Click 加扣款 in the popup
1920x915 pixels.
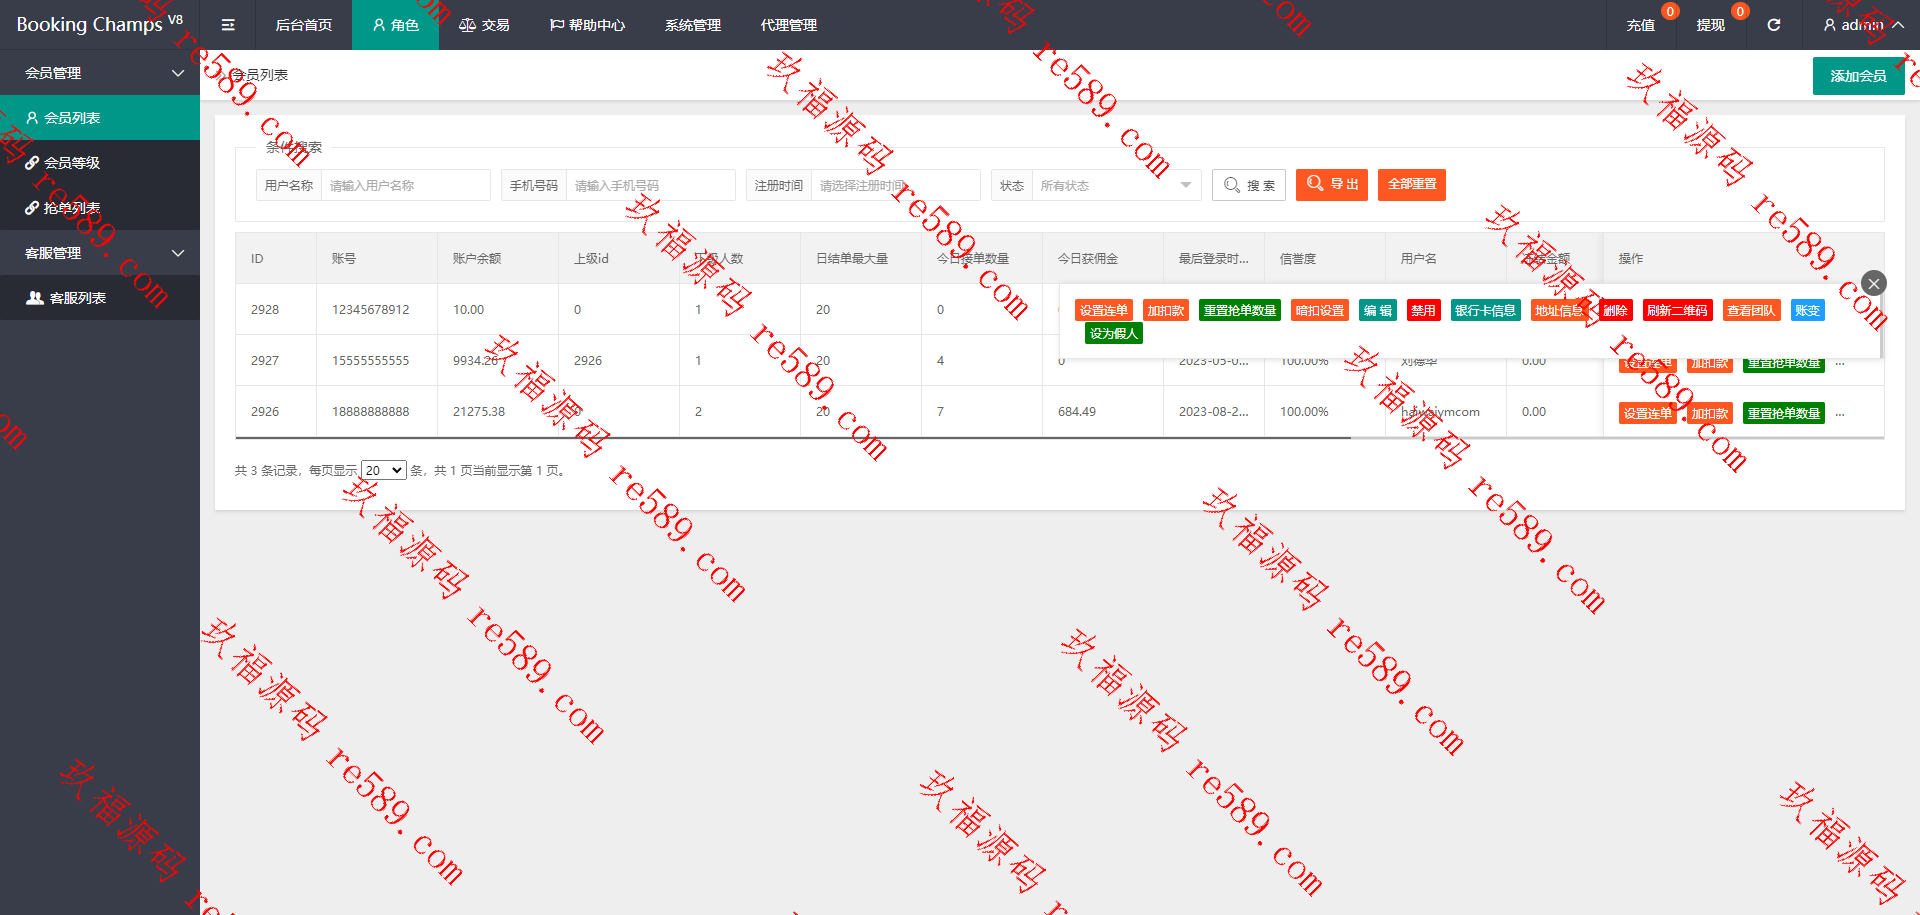point(1166,311)
